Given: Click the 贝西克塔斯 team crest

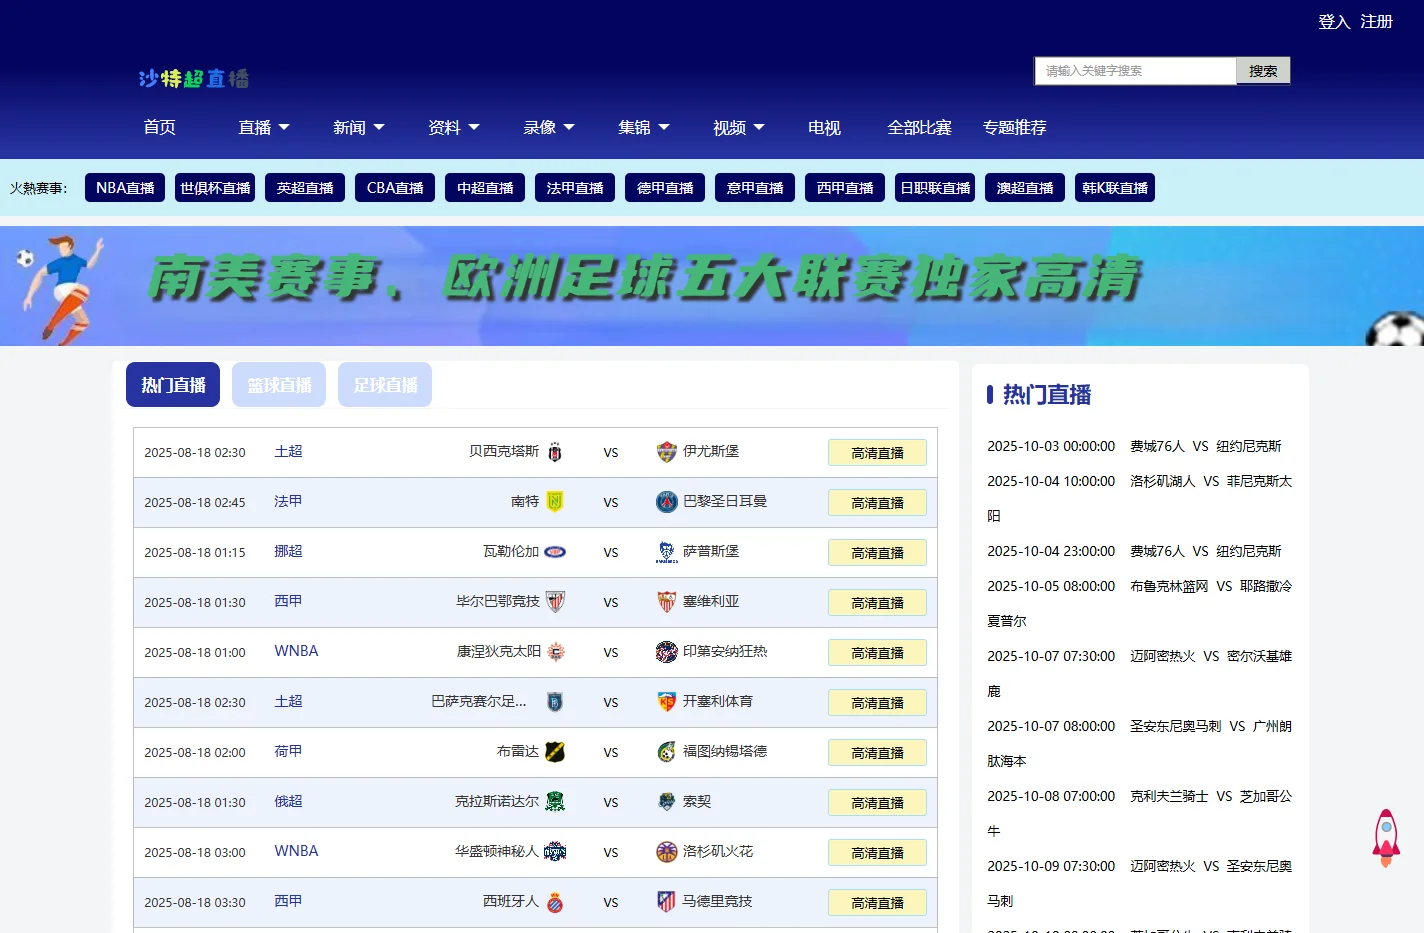Looking at the screenshot, I should (555, 452).
